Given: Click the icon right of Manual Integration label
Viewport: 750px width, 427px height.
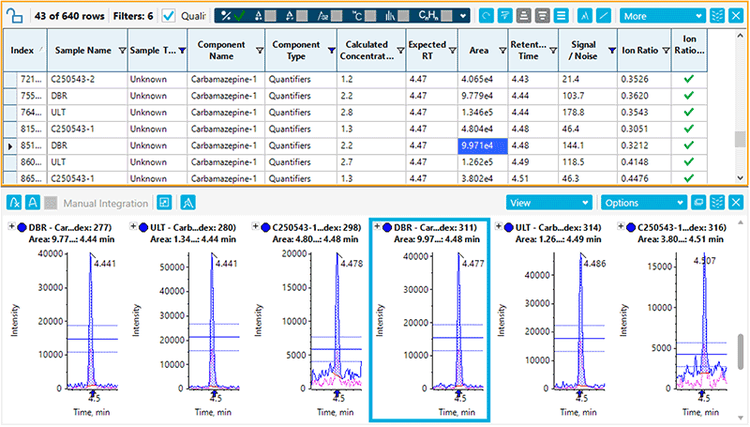Looking at the screenshot, I should pos(164,202).
